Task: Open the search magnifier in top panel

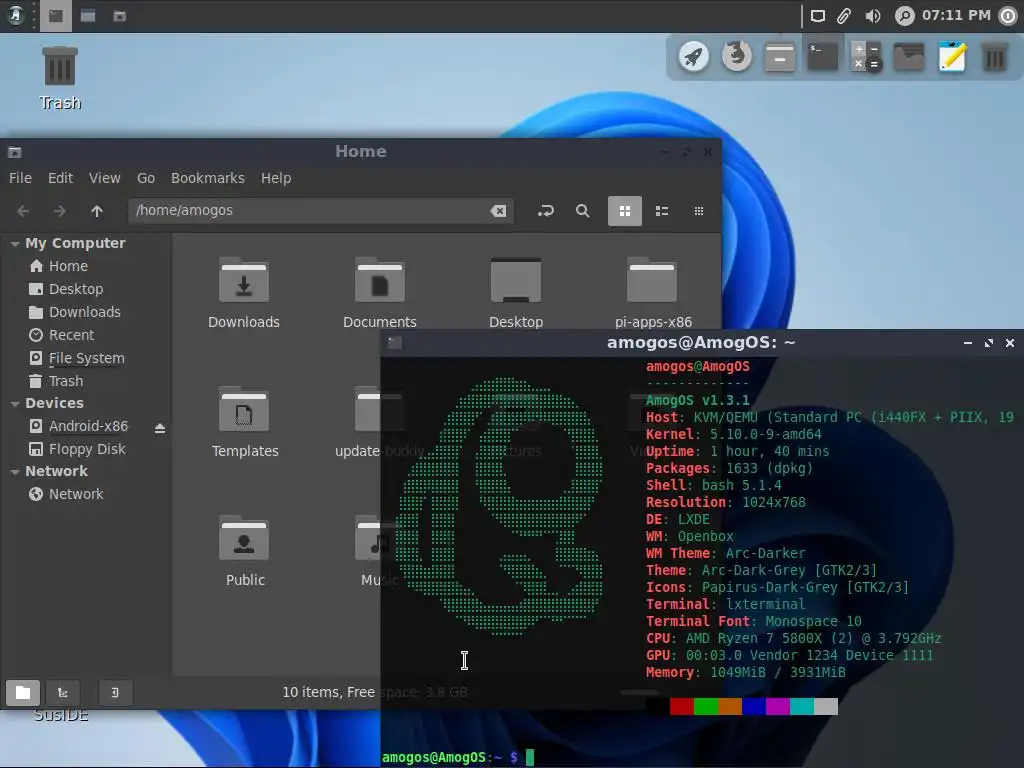Action: (x=904, y=16)
